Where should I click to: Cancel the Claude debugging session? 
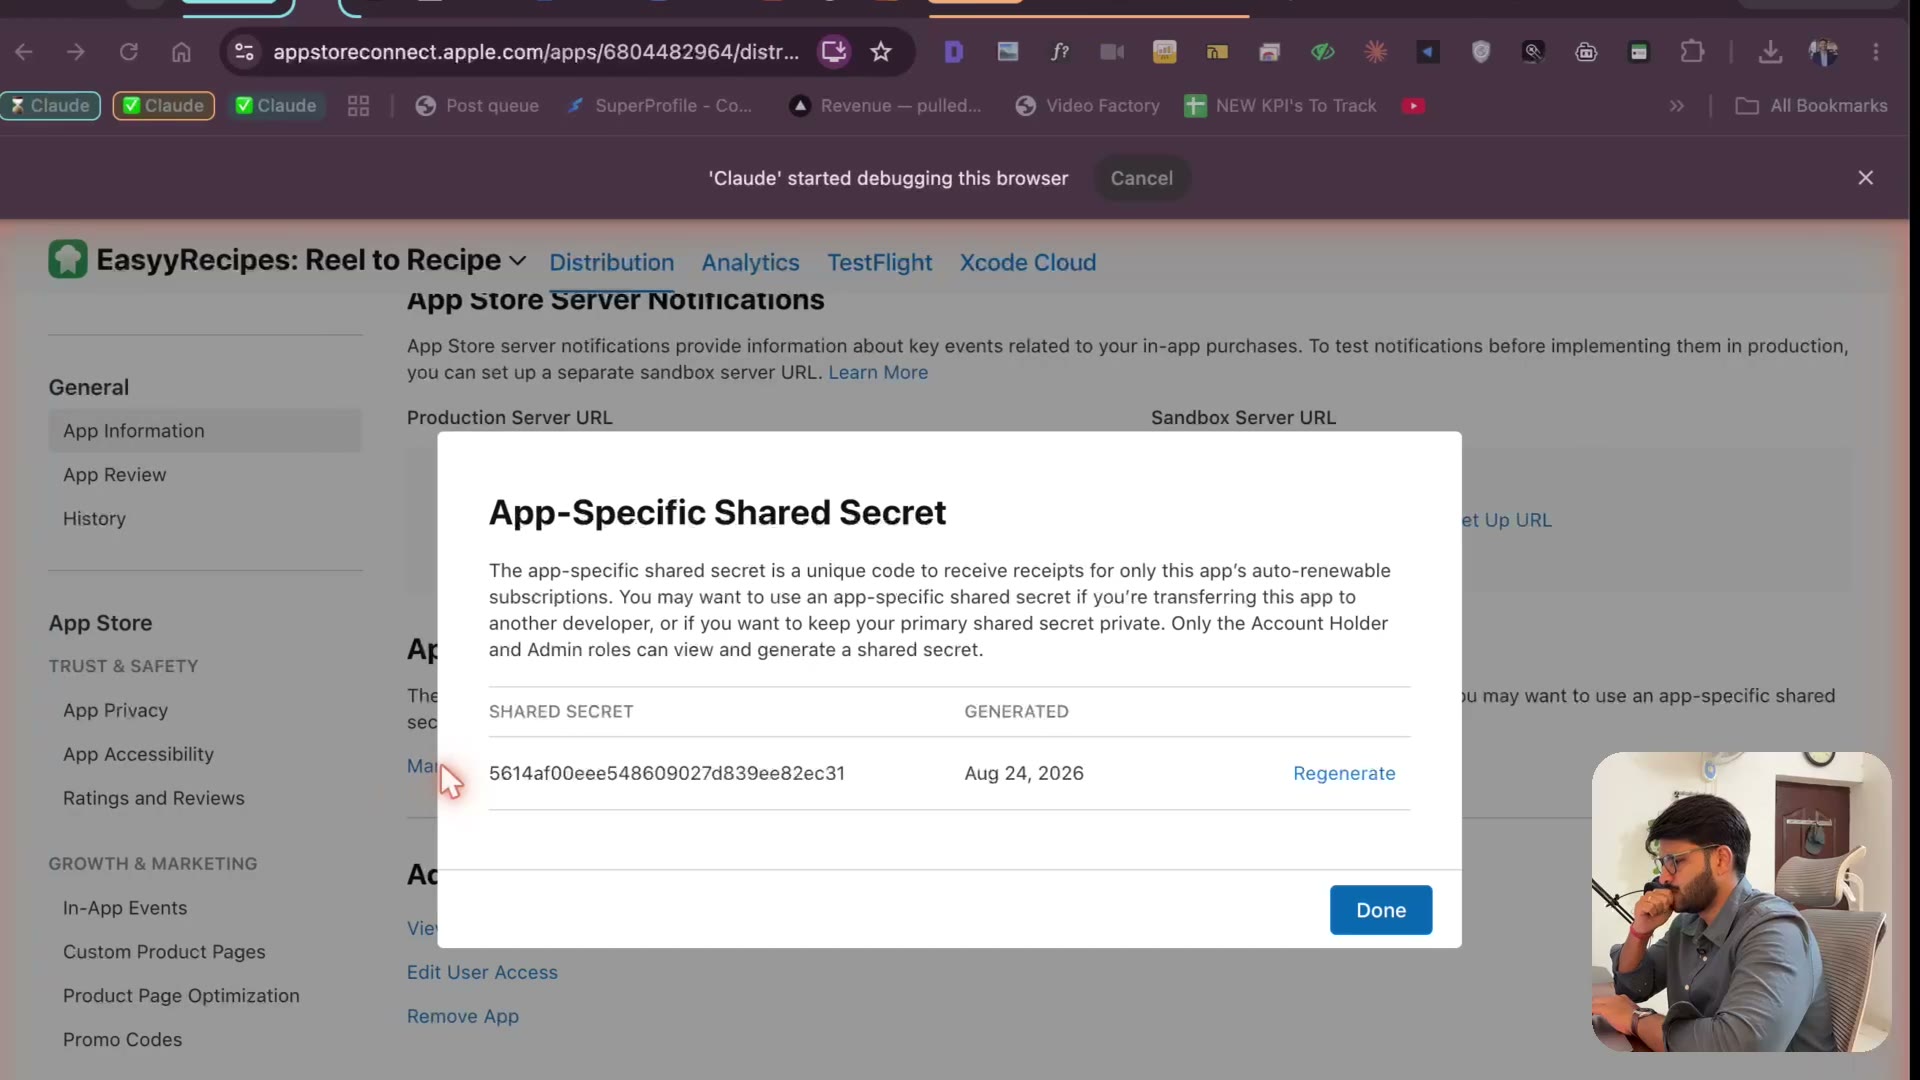point(1141,178)
